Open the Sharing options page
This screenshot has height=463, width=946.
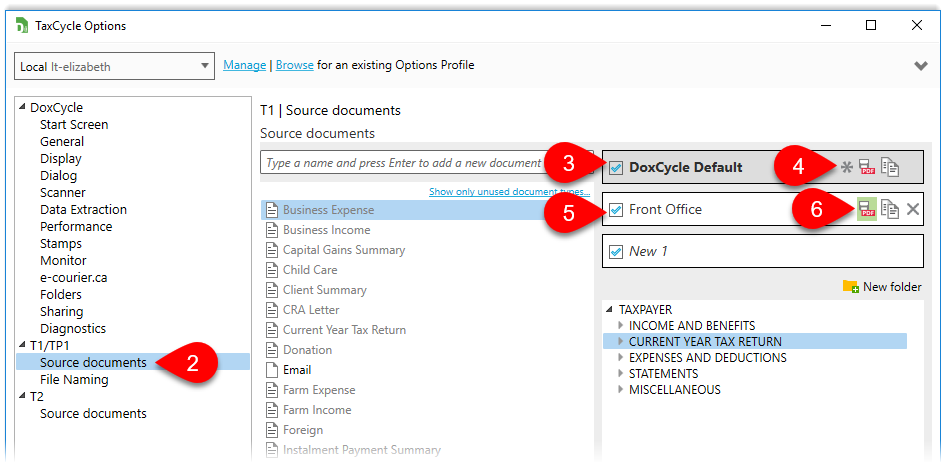(62, 311)
